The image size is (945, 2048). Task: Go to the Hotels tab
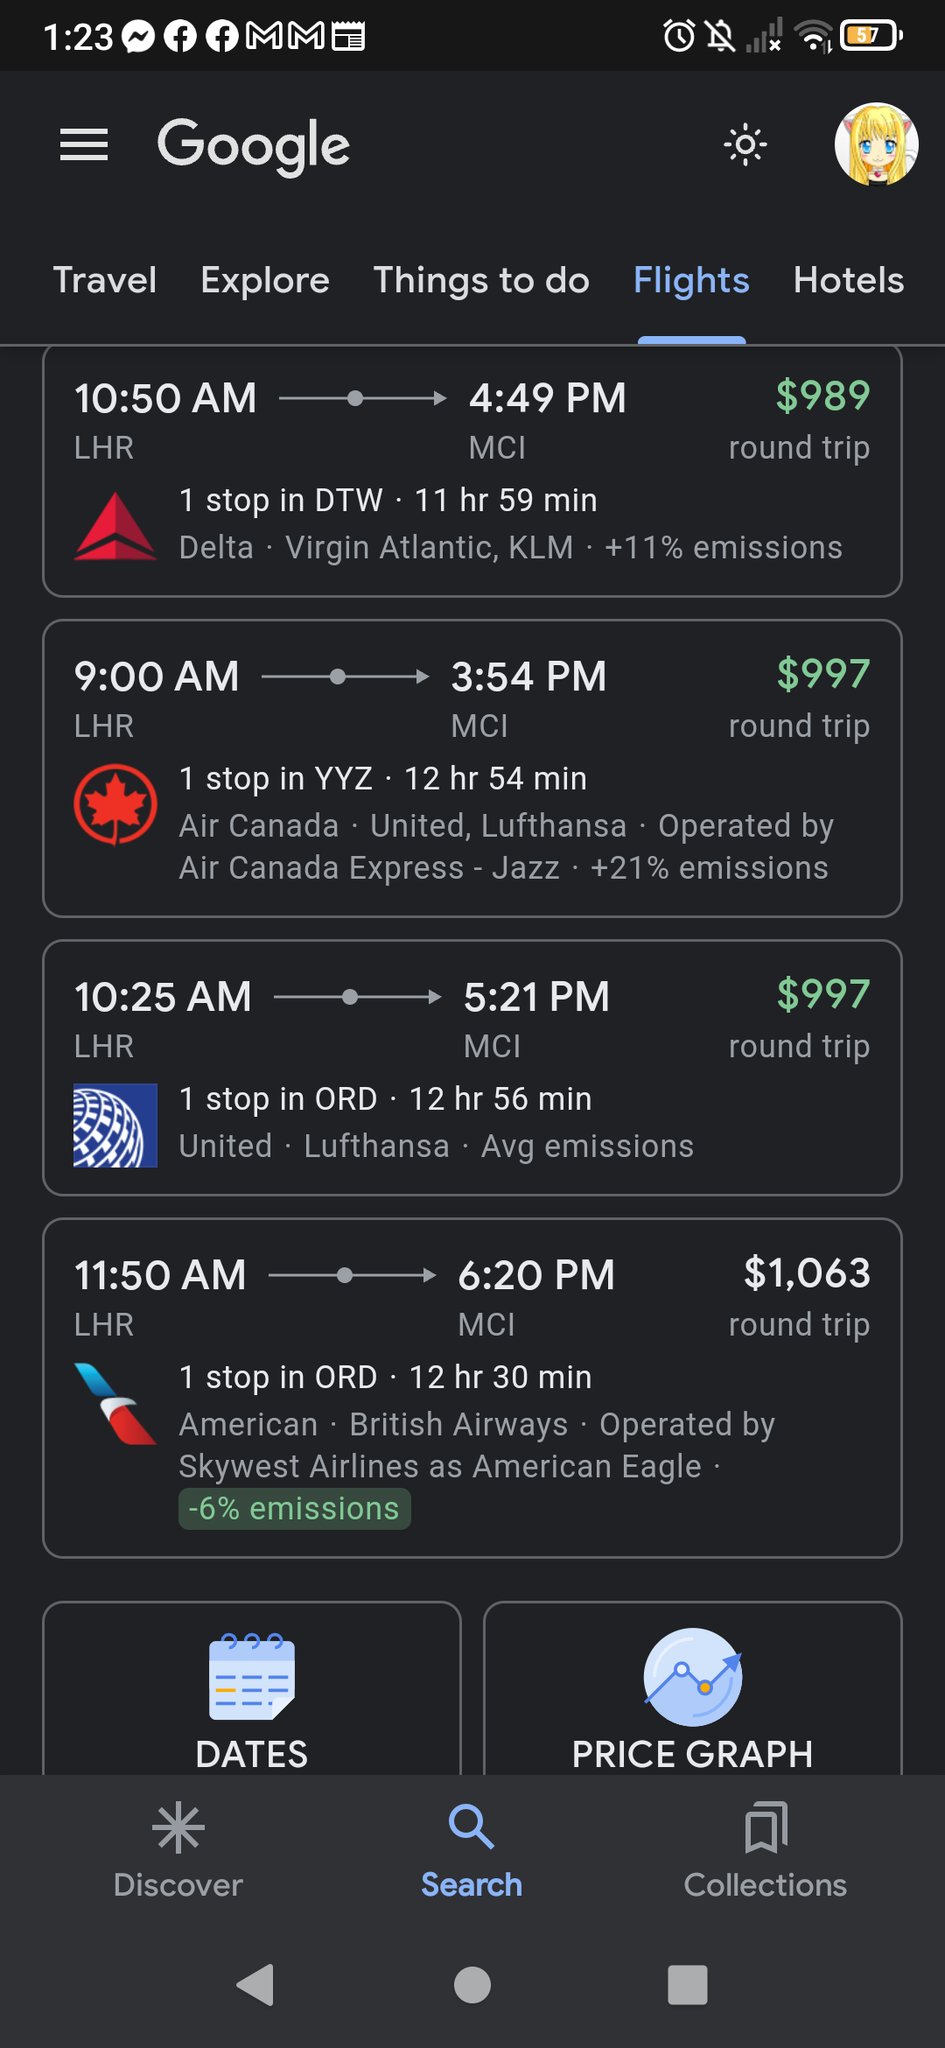point(848,281)
